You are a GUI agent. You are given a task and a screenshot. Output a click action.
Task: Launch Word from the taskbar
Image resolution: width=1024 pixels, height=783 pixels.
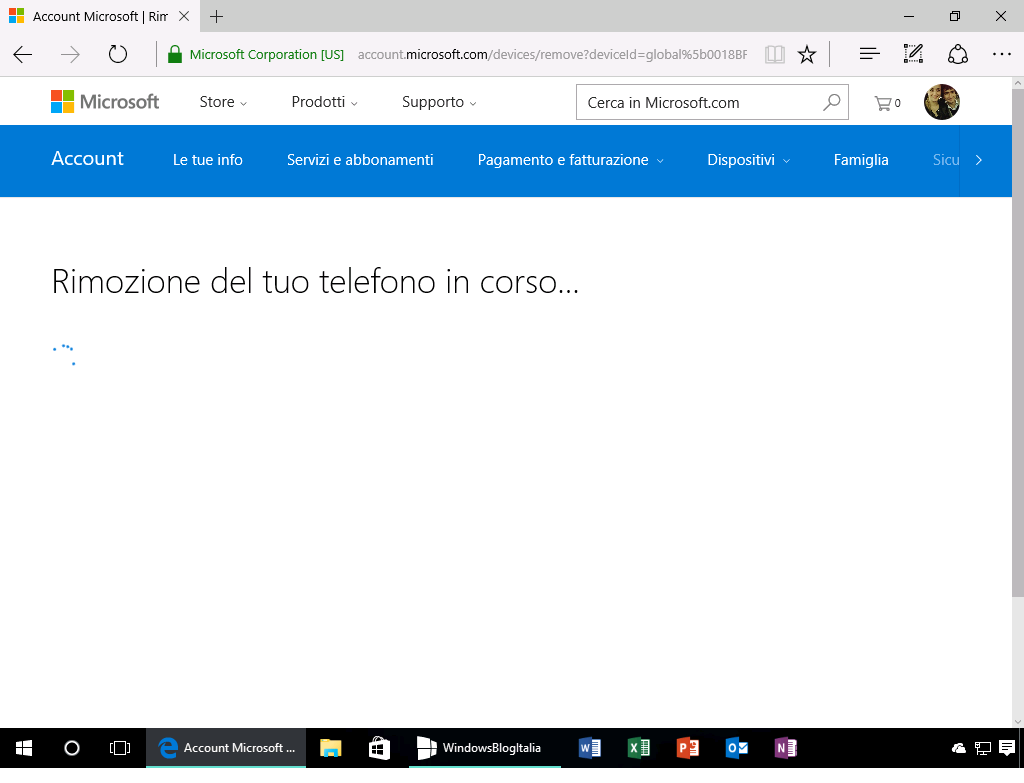coord(590,748)
